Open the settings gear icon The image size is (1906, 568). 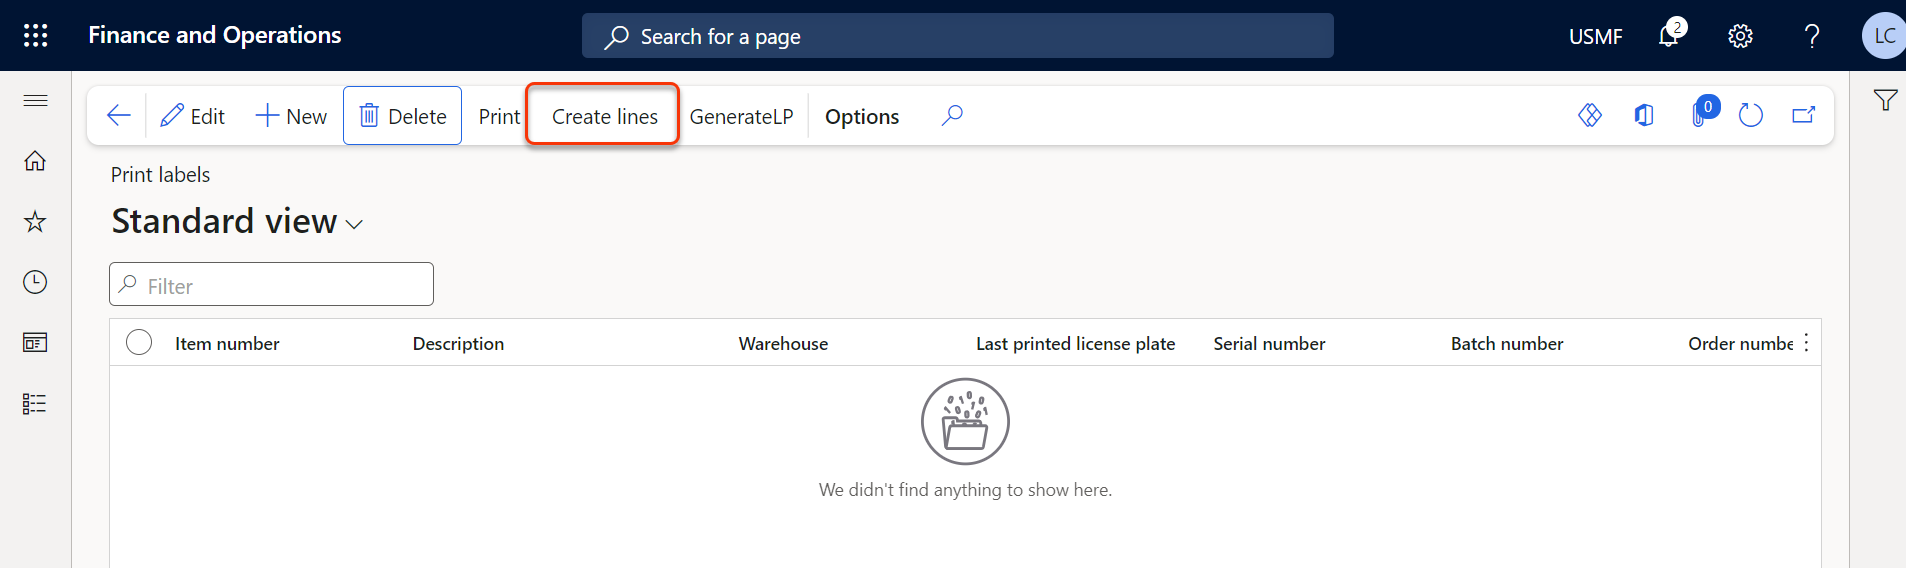click(1740, 36)
